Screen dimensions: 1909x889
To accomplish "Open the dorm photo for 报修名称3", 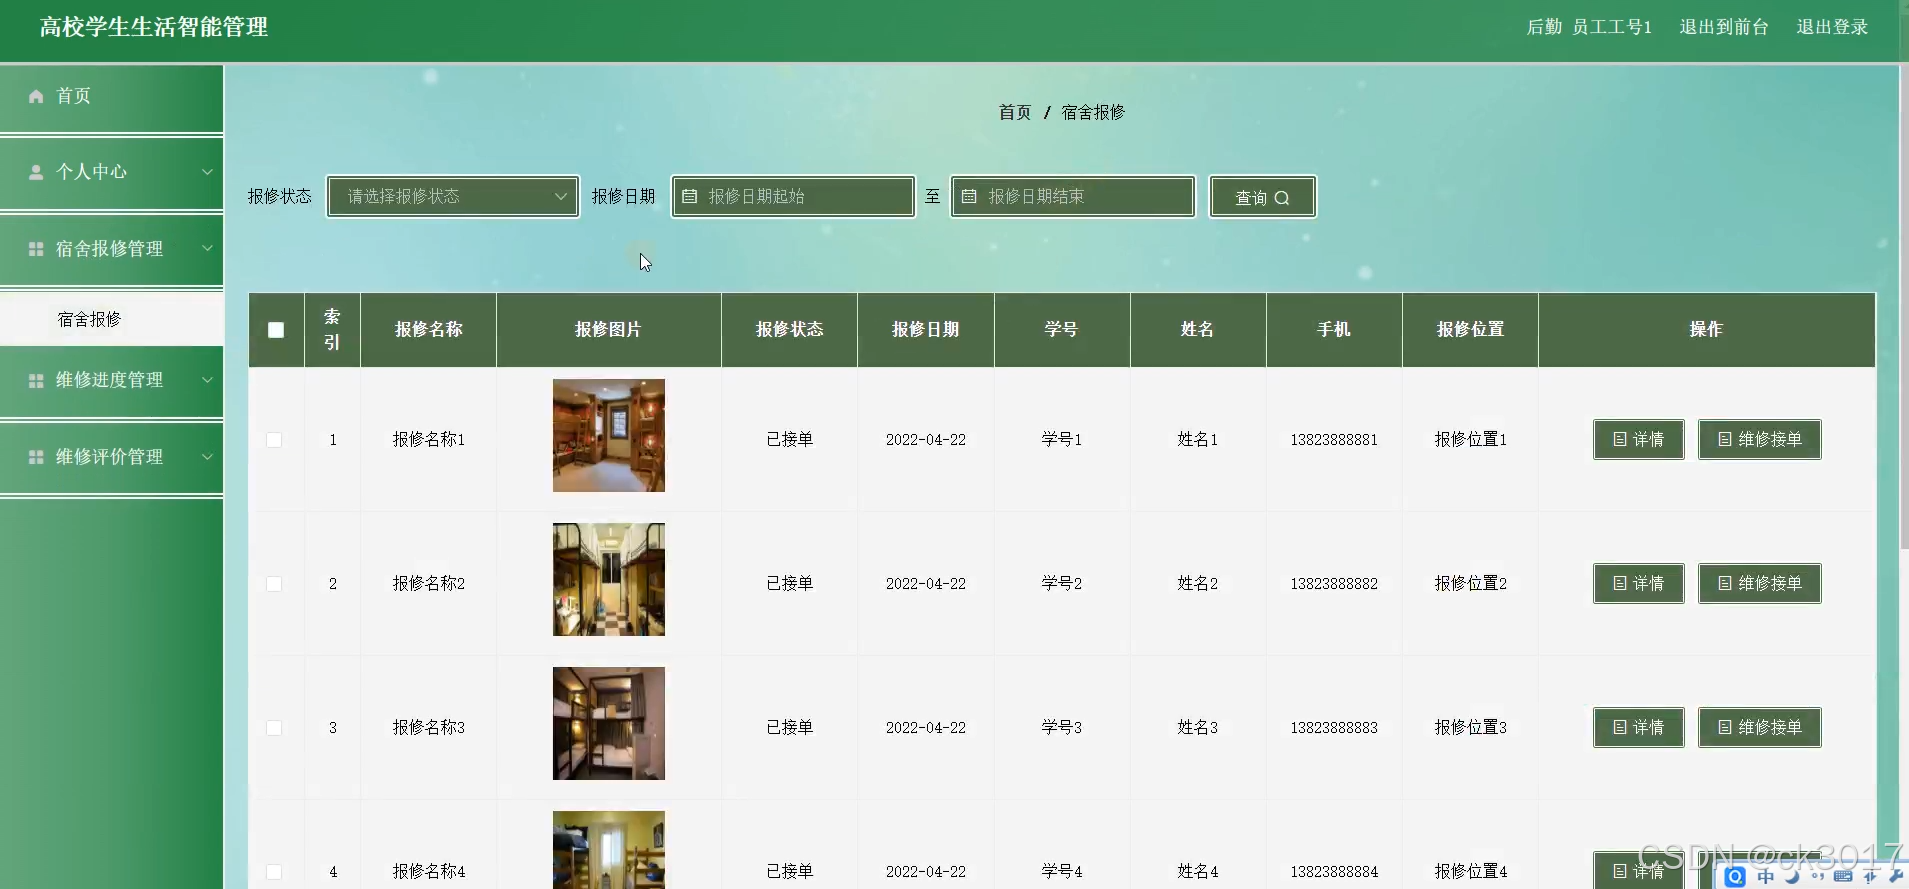I will tap(609, 723).
